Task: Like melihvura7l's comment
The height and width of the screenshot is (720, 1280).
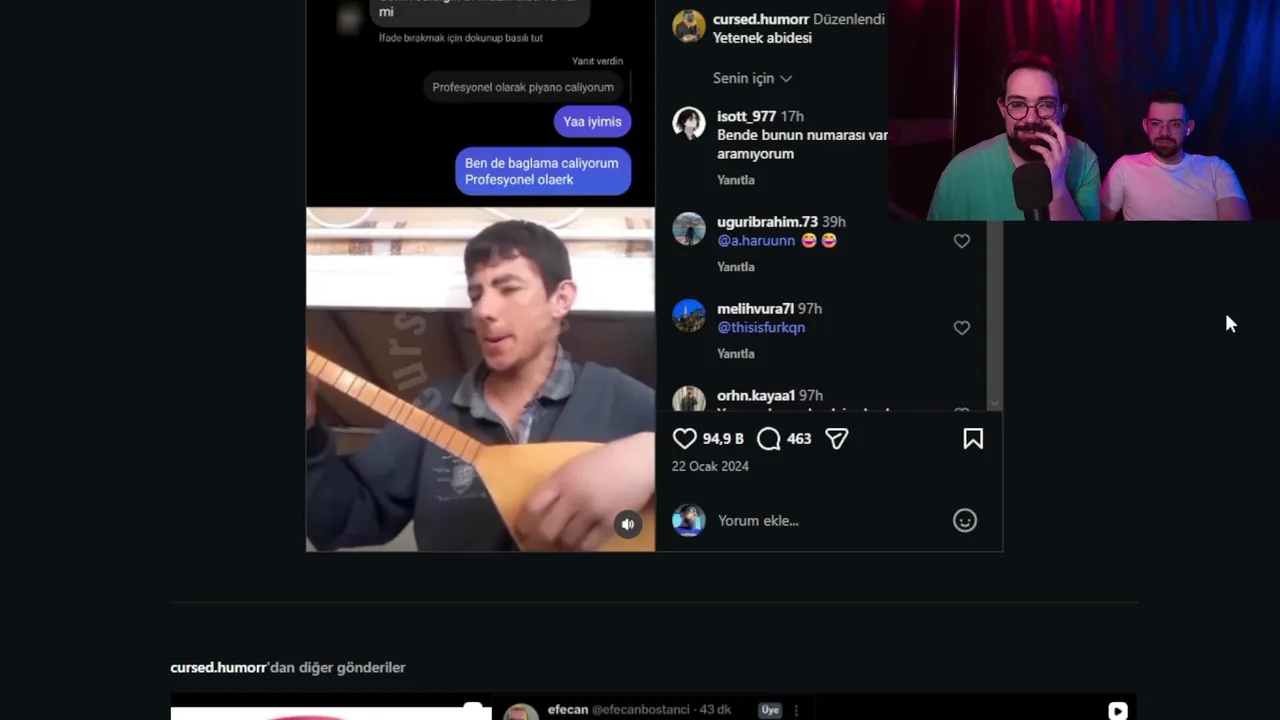Action: tap(962, 328)
